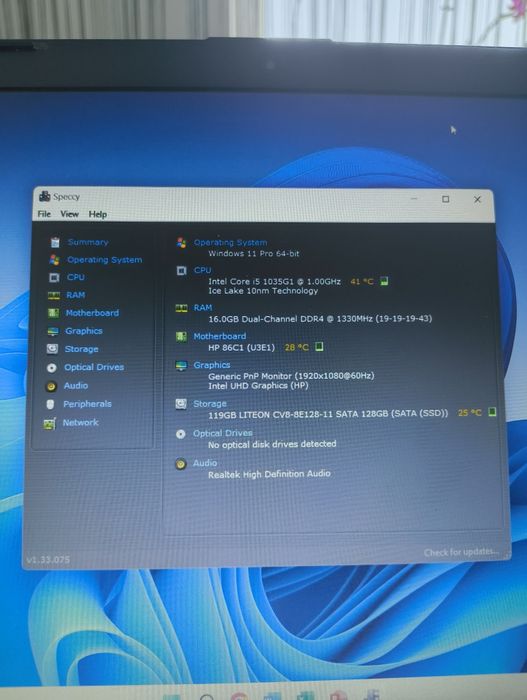The image size is (527, 700).
Task: Click the Network icon in sidebar
Action: 50,424
